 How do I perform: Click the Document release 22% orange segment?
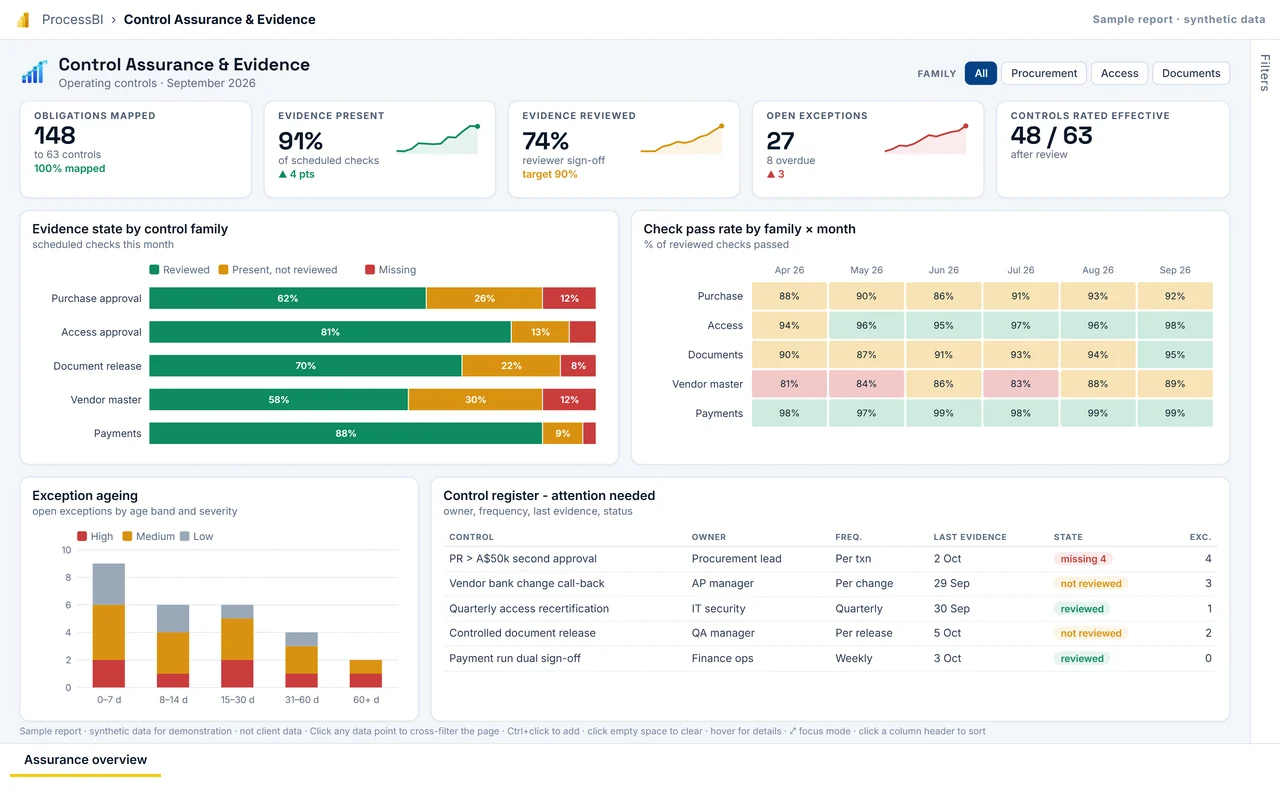point(511,366)
